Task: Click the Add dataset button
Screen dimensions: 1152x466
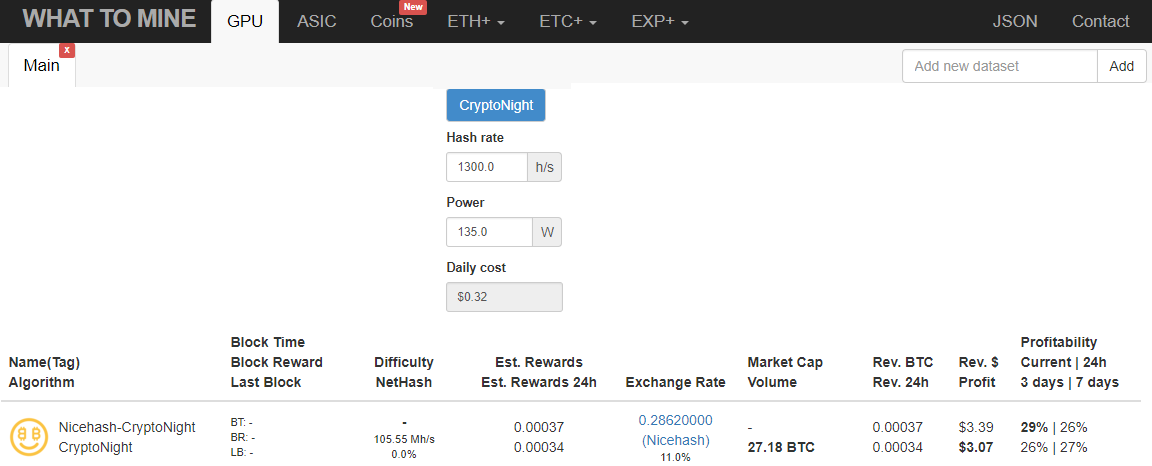Action: pos(1121,66)
